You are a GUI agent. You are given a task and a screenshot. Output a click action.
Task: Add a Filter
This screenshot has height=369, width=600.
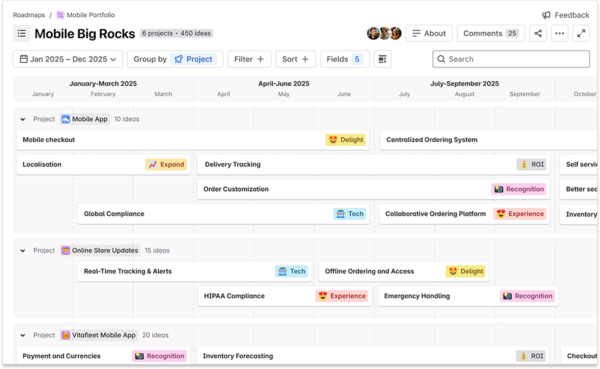249,59
